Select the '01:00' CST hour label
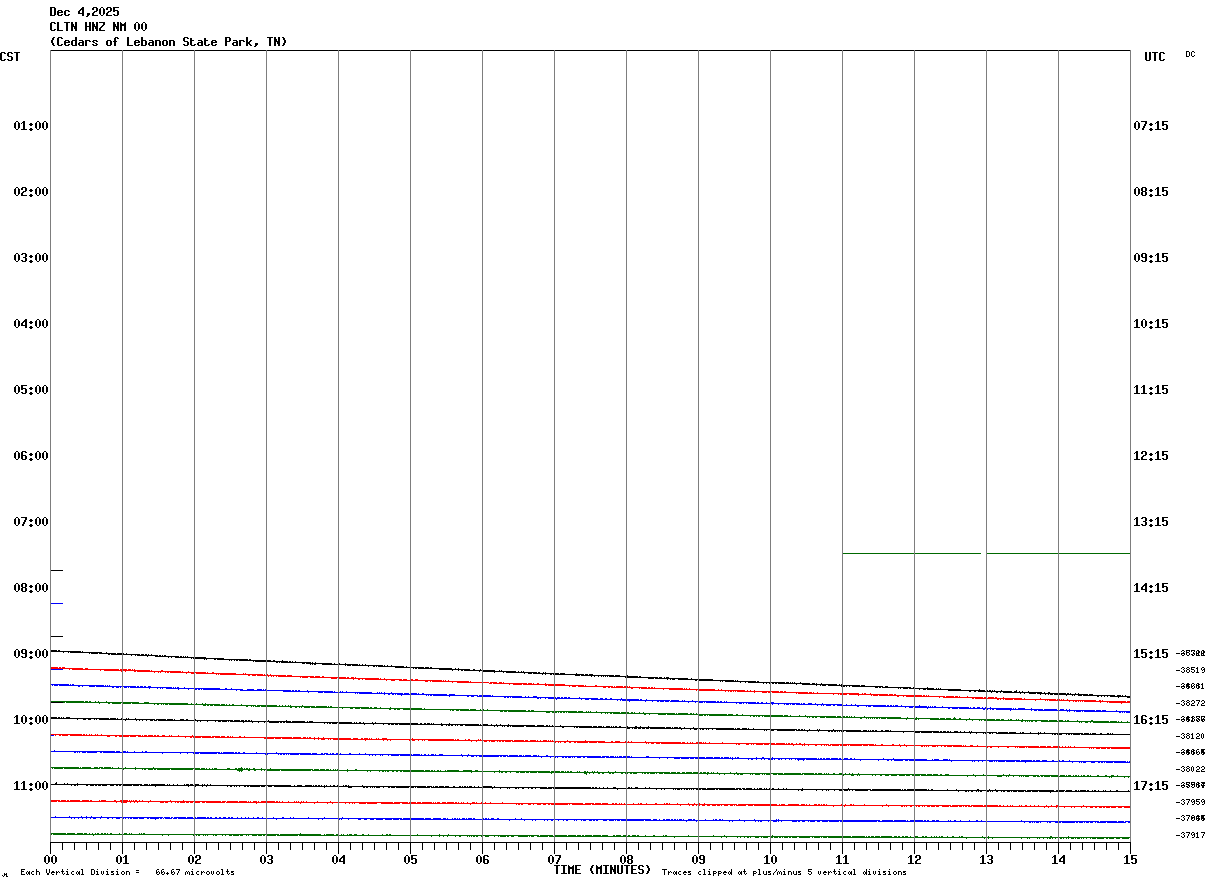 31,126
